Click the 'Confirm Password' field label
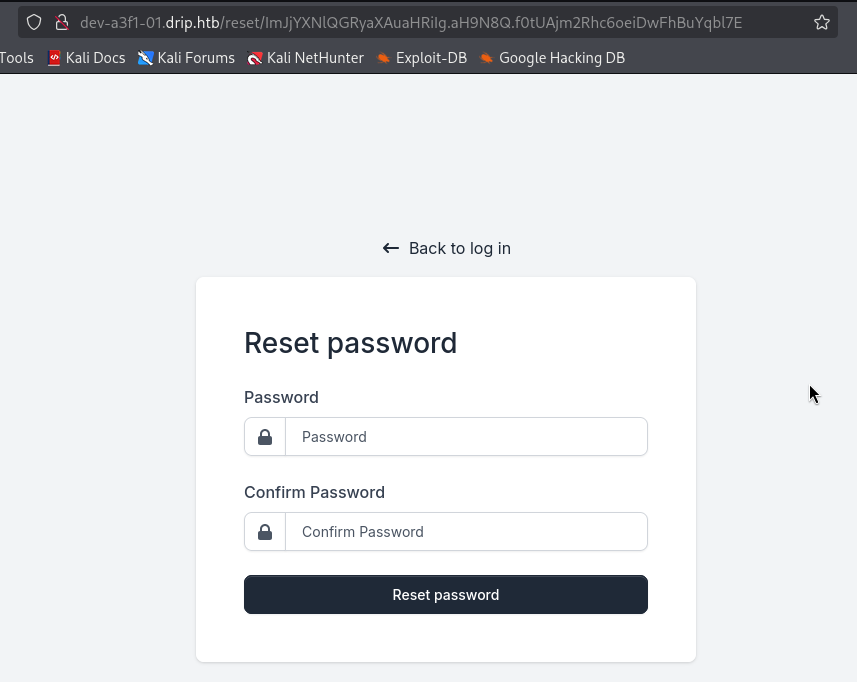 (314, 492)
